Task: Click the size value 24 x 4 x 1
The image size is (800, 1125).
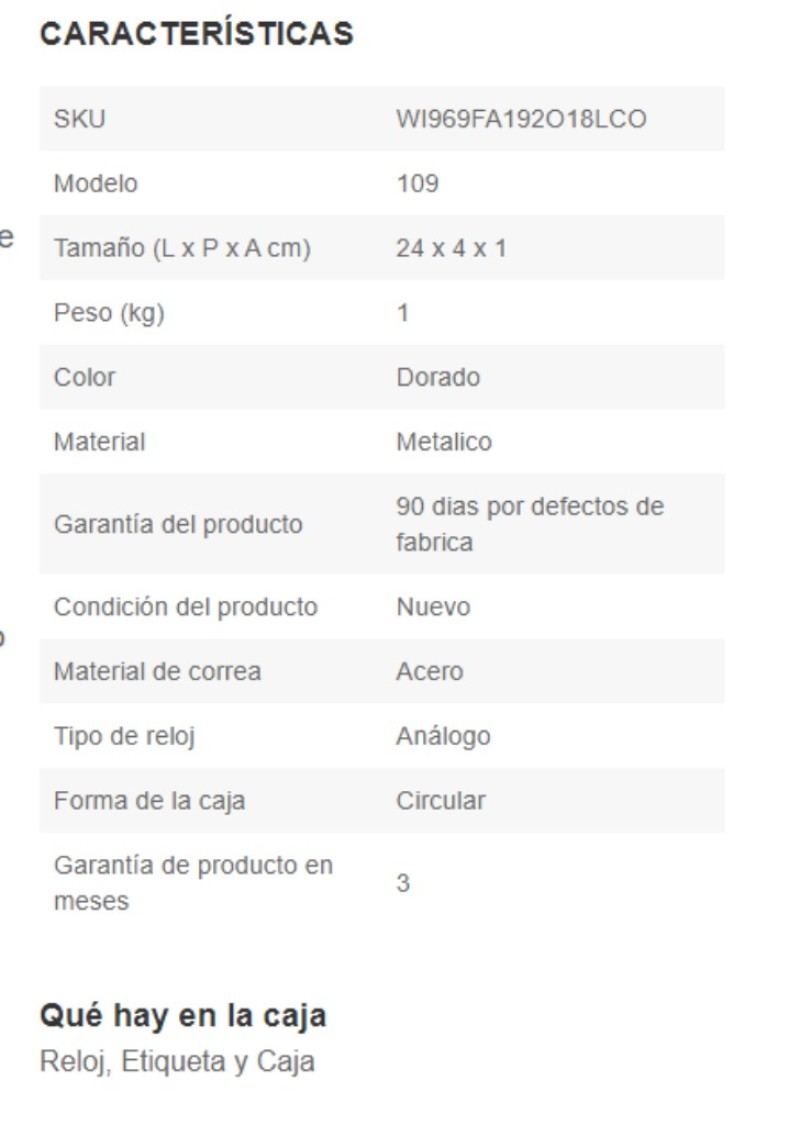Action: pos(451,248)
